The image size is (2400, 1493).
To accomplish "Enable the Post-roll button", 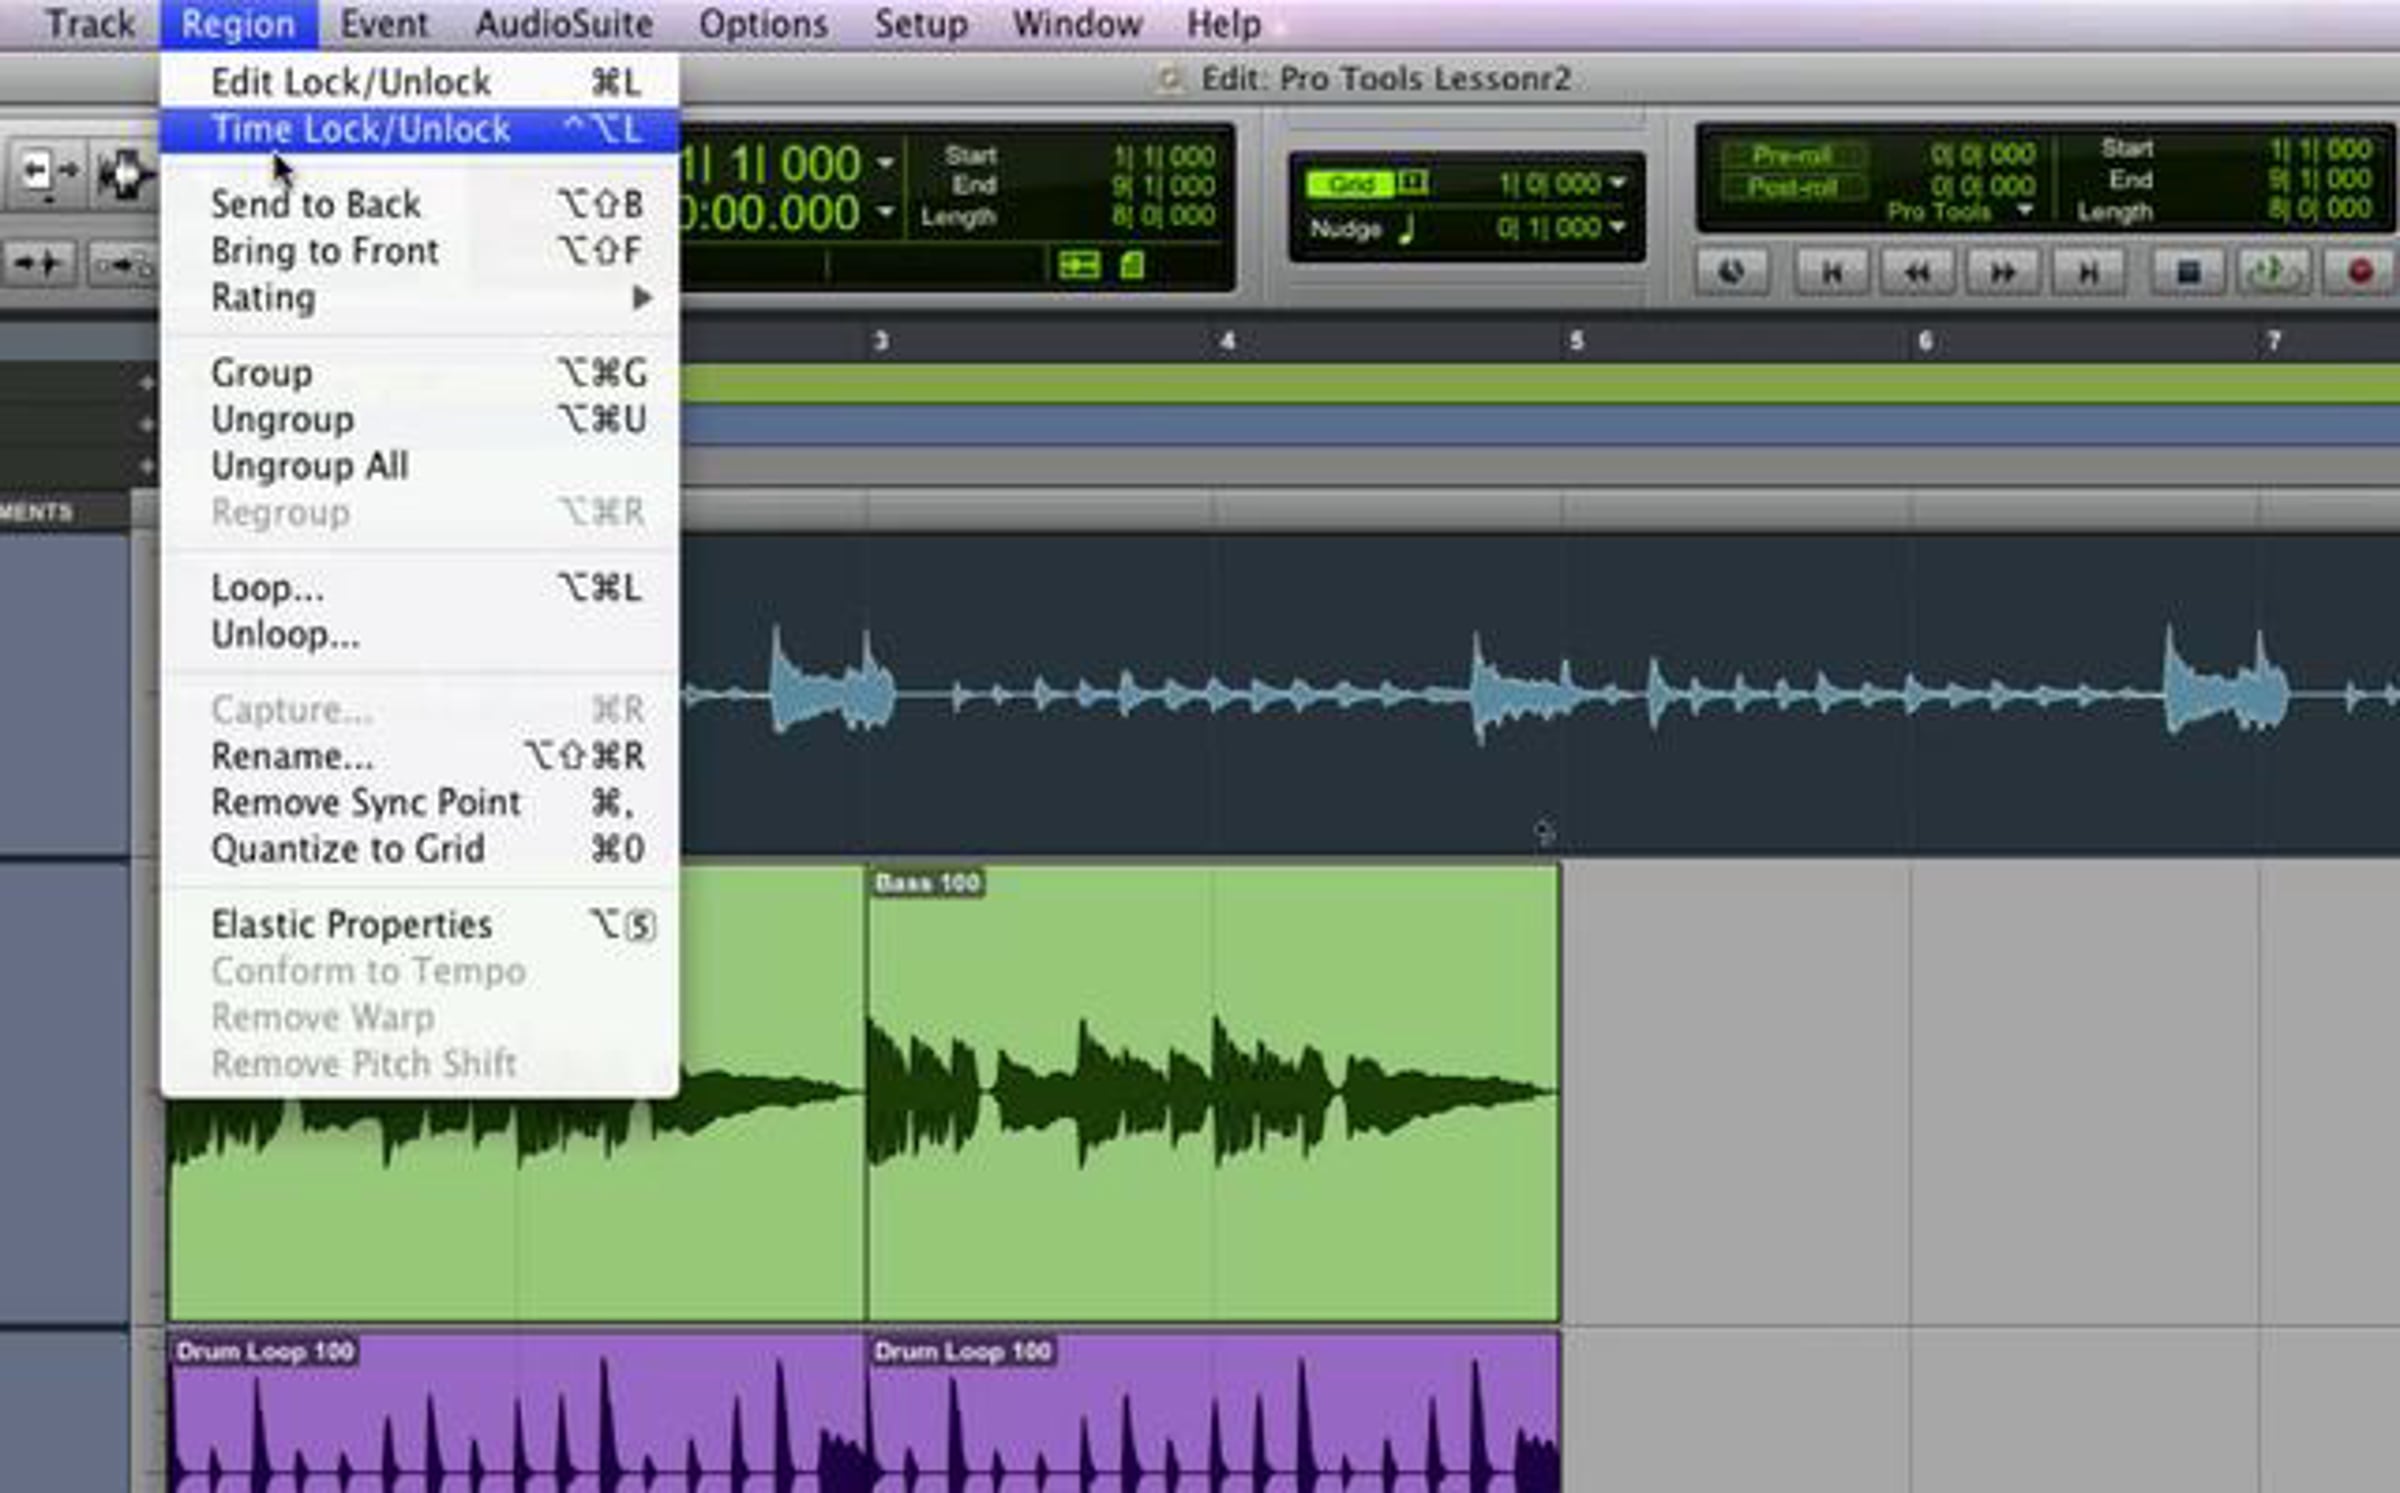I will [x=1792, y=187].
